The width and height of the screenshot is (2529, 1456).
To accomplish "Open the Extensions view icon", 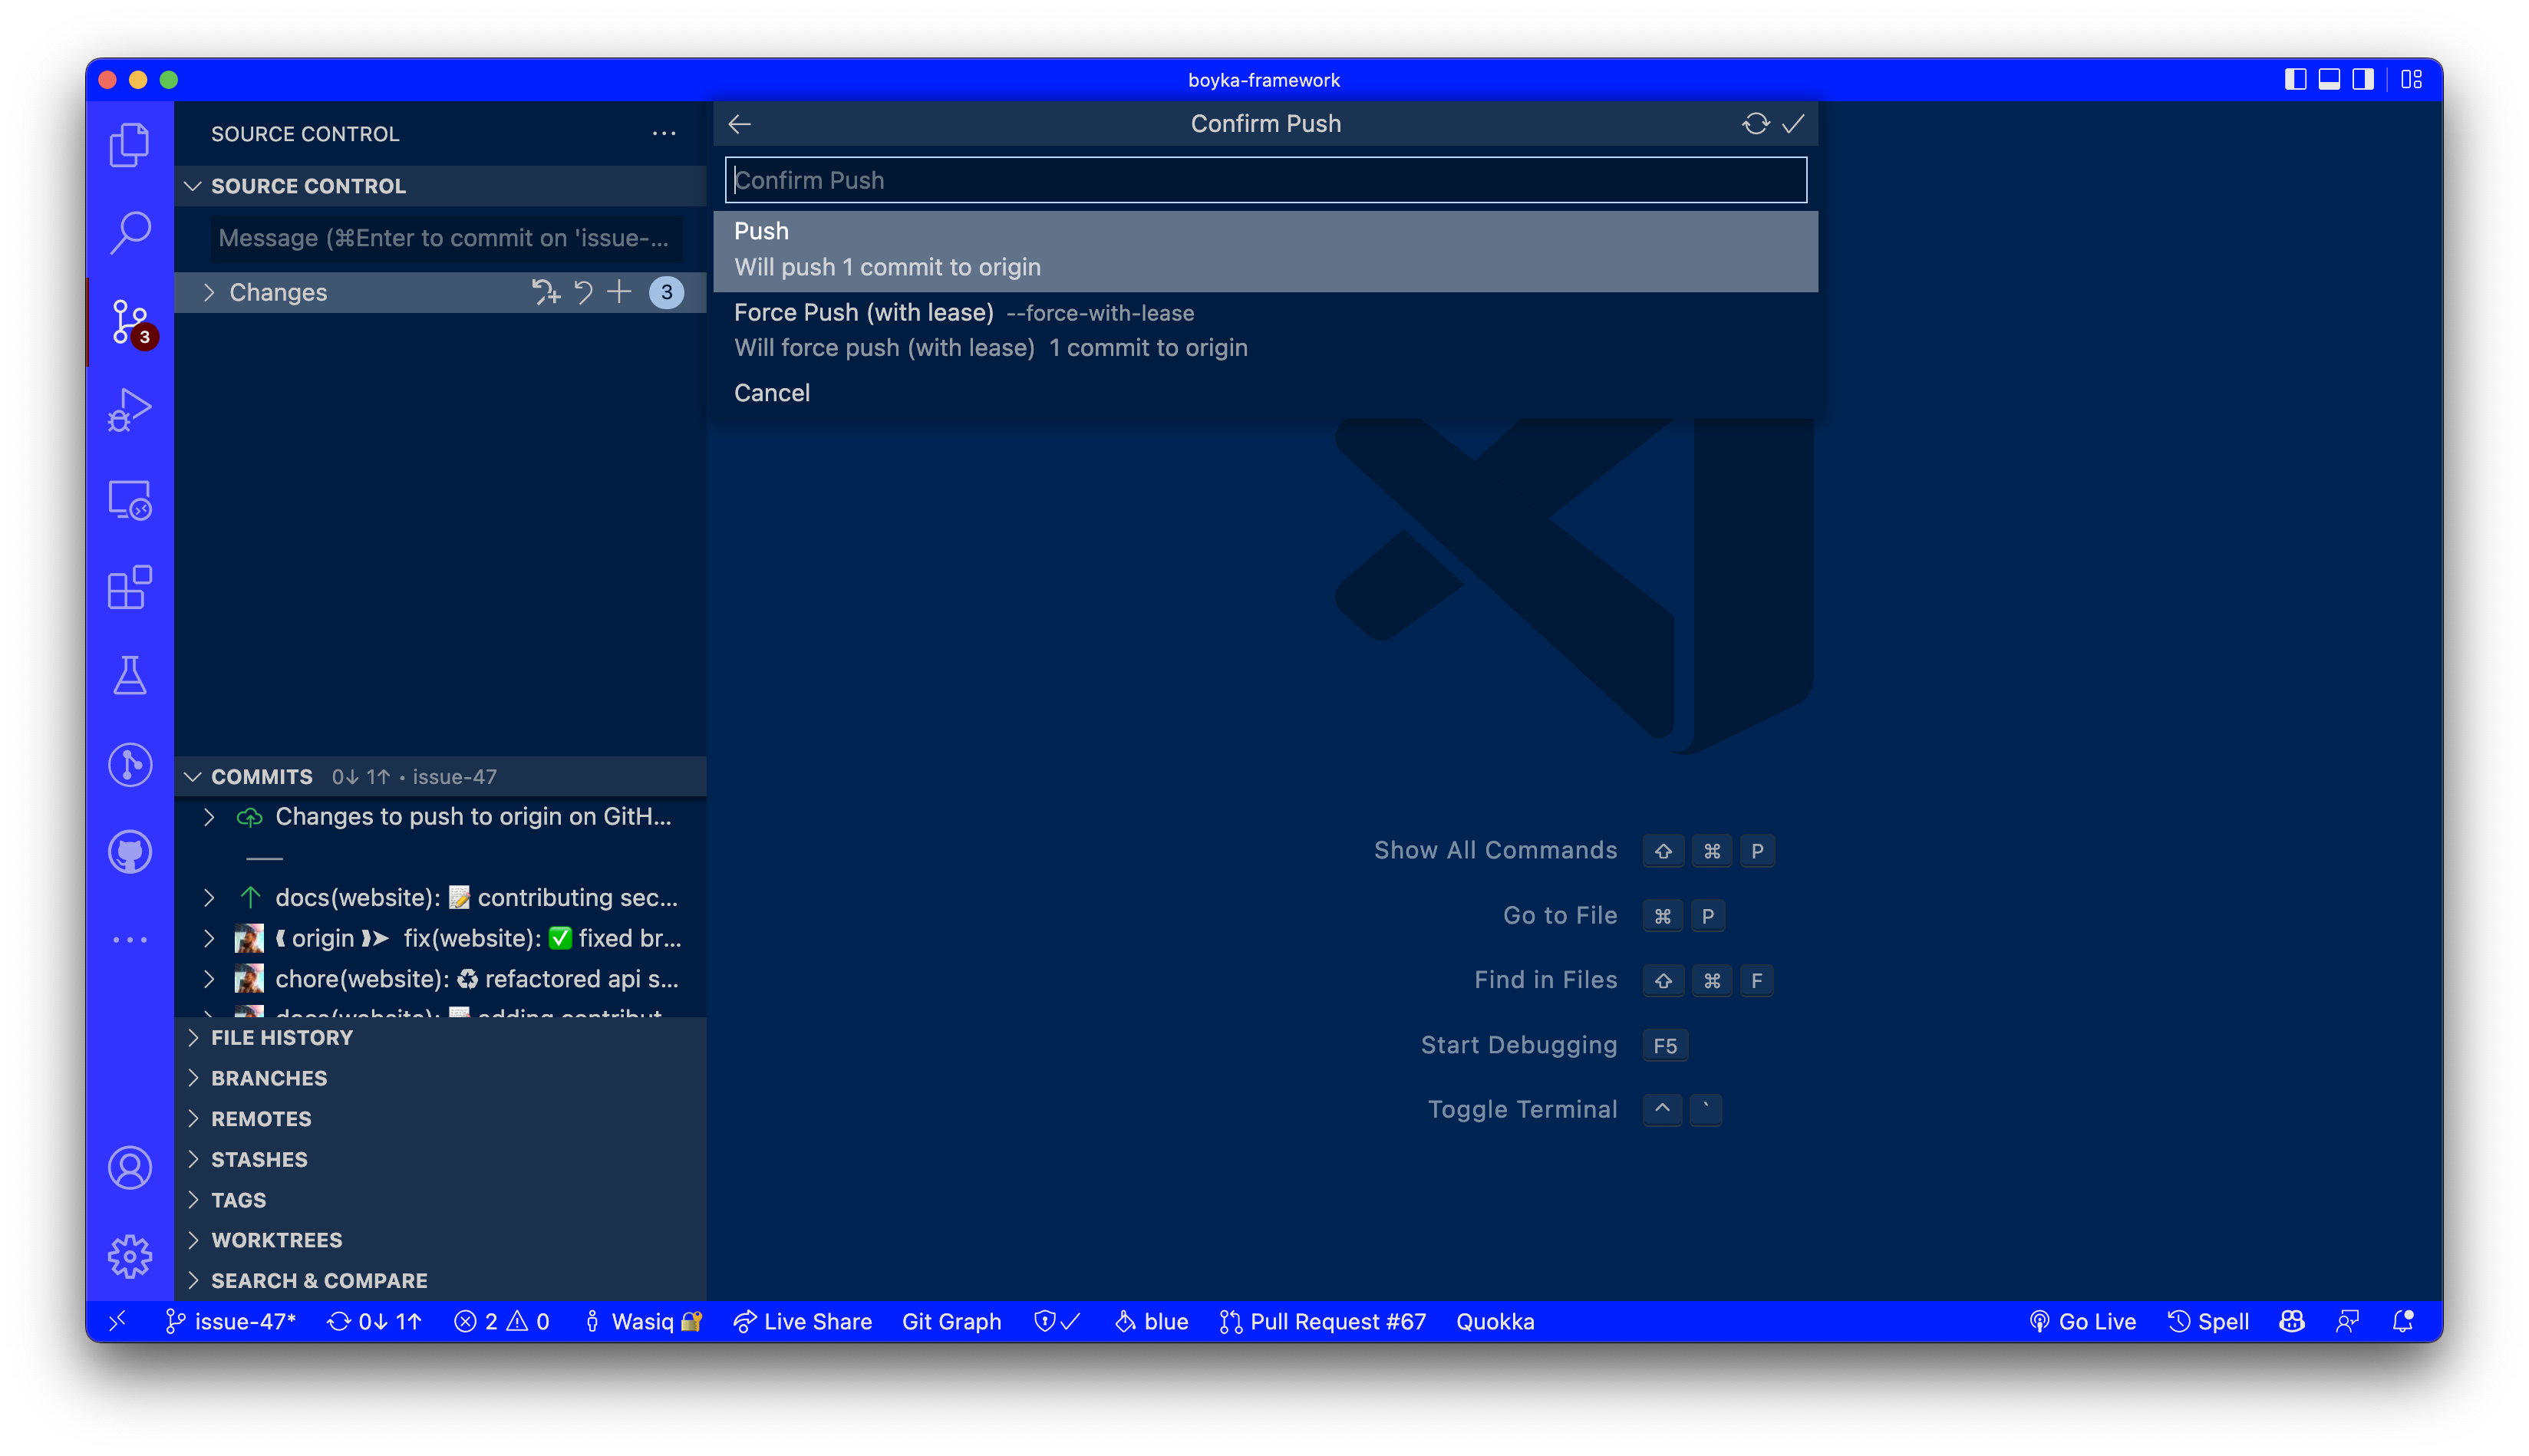I will [129, 588].
